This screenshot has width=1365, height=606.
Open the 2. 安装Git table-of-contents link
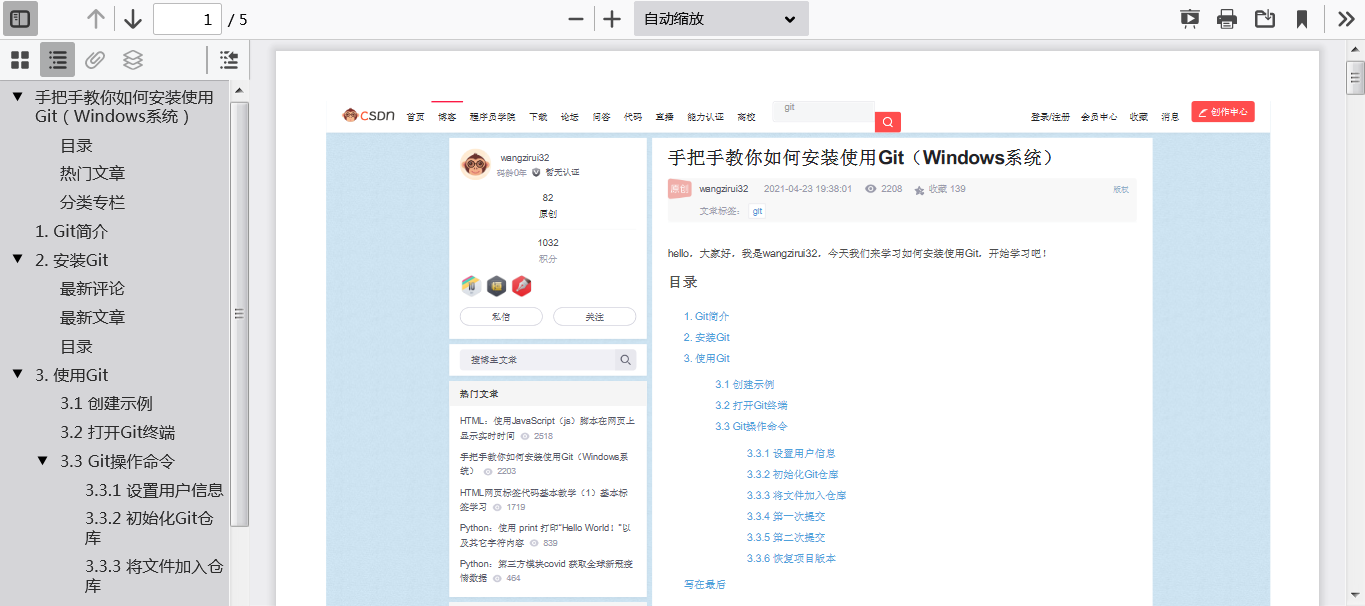click(706, 337)
